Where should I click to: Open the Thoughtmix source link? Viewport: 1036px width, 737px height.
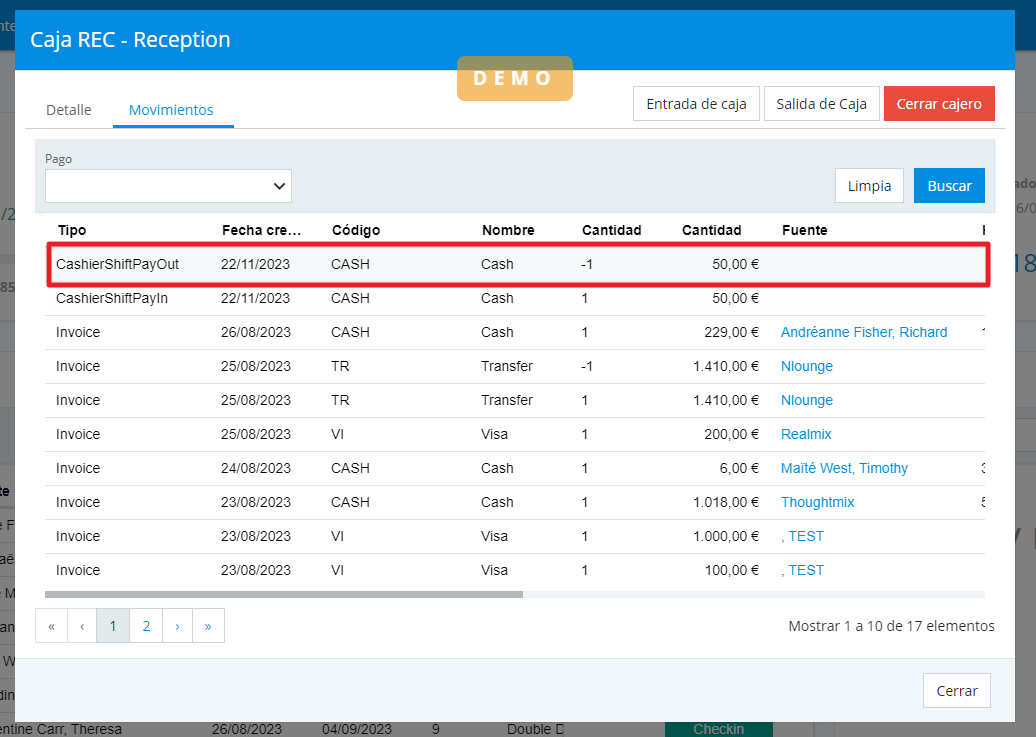click(x=817, y=502)
